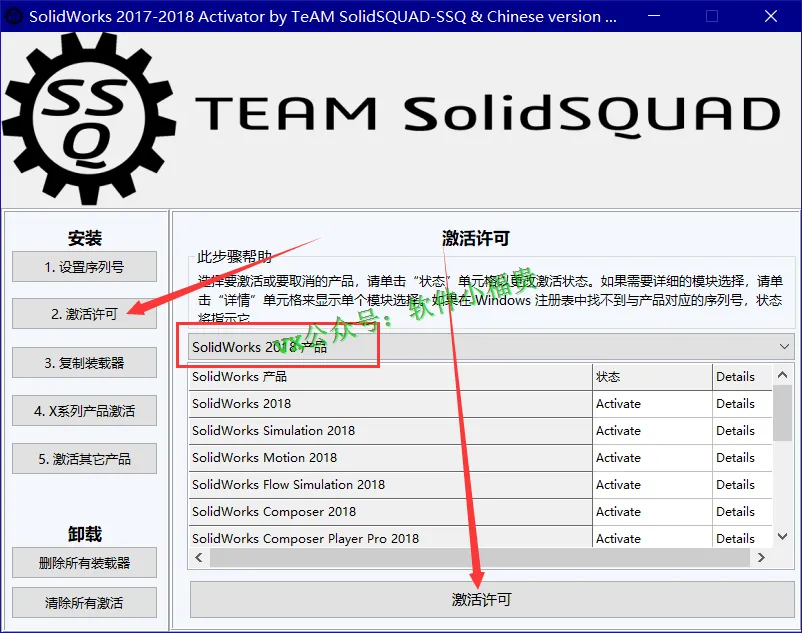Select SolidWorks Composer 2018 product name
Viewport: 802px width, 633px height.
(390, 512)
